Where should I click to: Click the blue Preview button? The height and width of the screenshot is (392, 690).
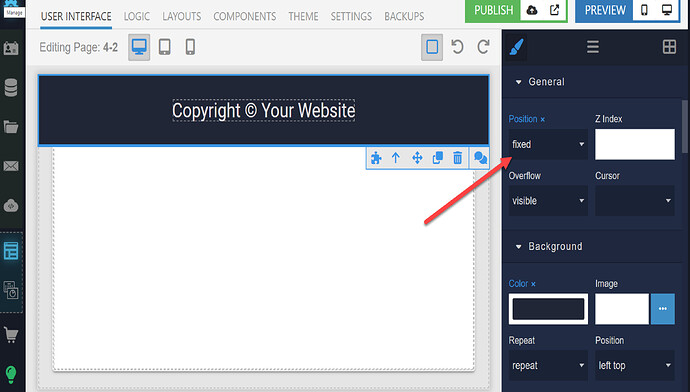click(605, 10)
